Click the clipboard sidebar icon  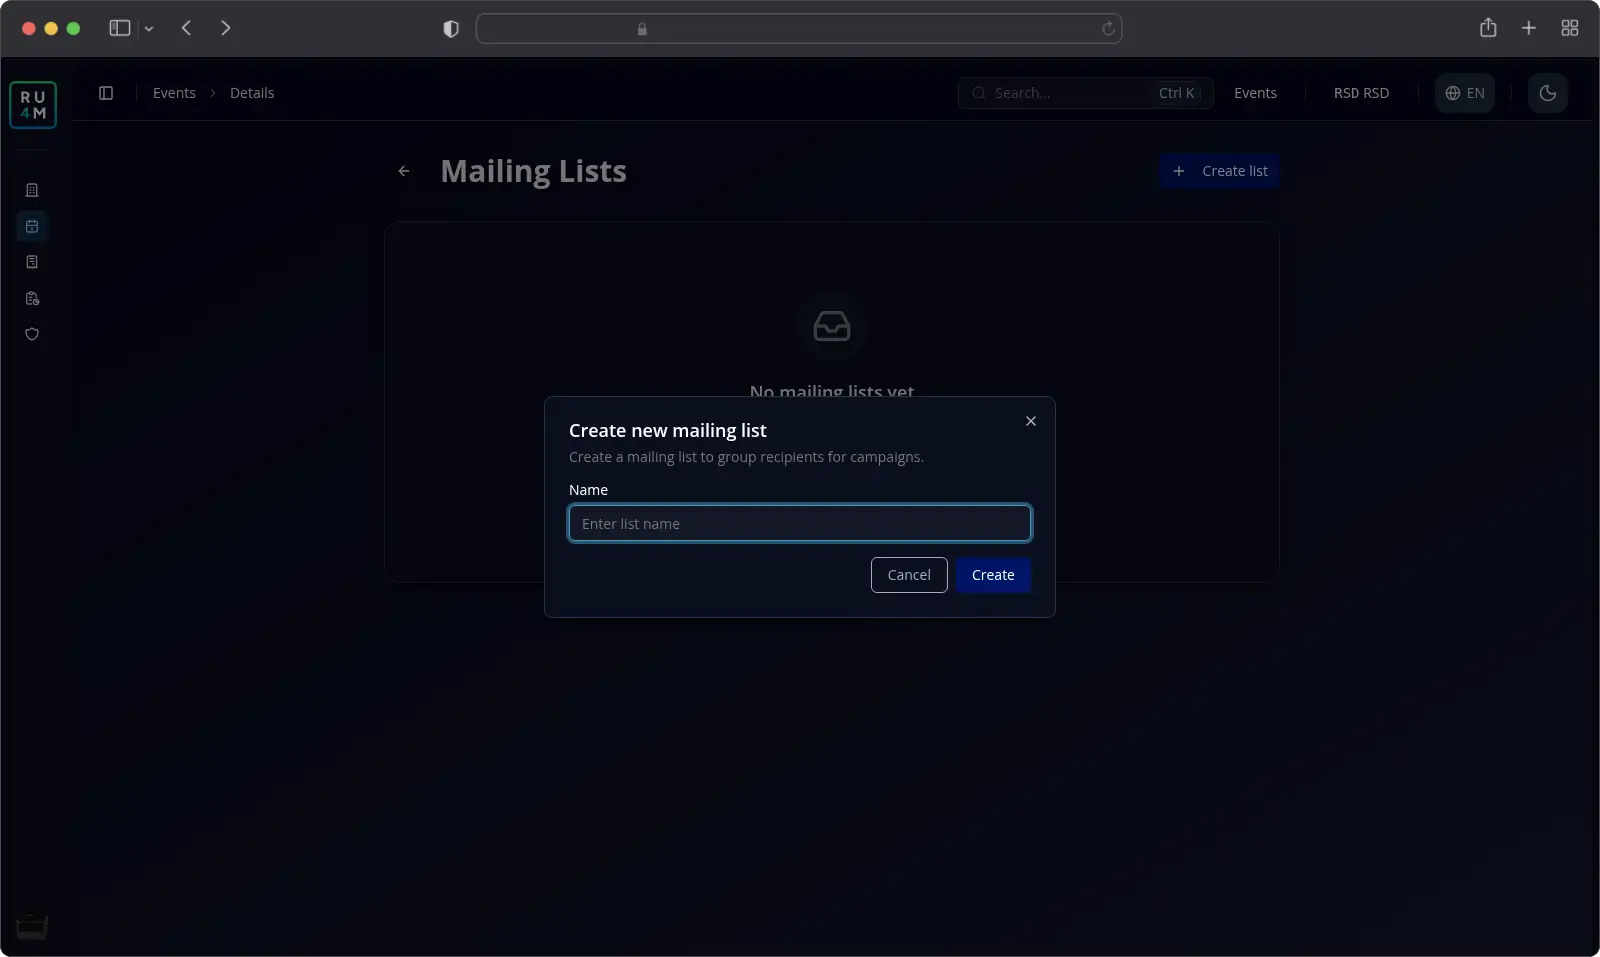point(32,298)
